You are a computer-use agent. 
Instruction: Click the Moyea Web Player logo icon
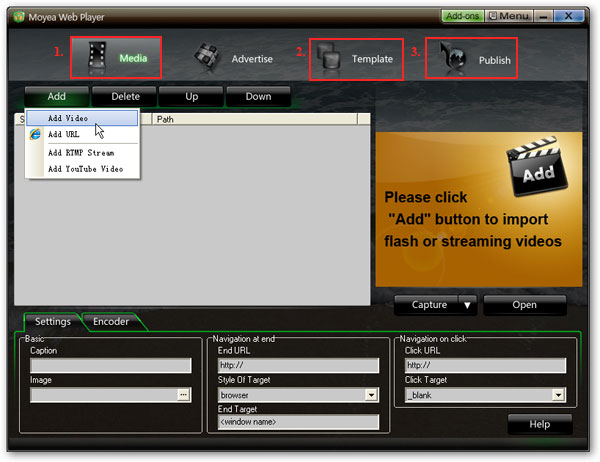(19, 17)
